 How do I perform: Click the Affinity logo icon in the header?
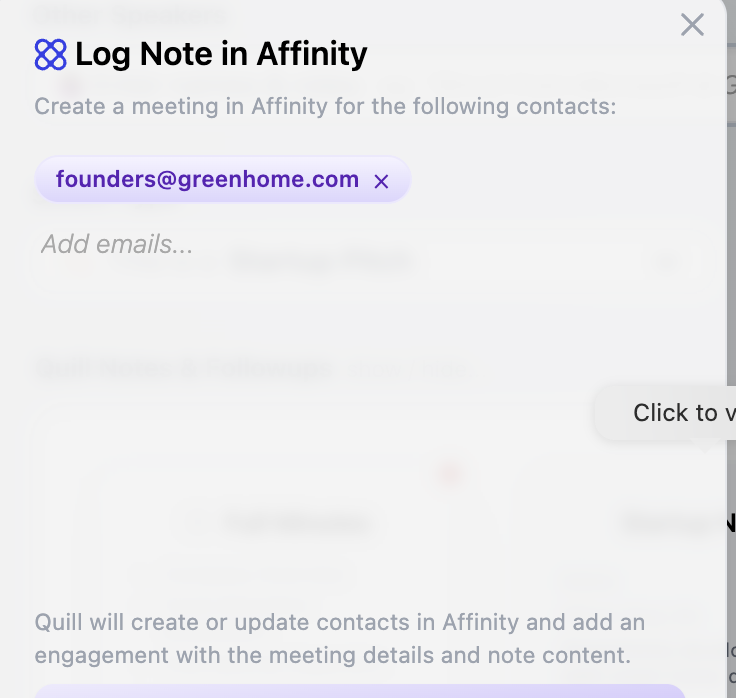[50, 54]
